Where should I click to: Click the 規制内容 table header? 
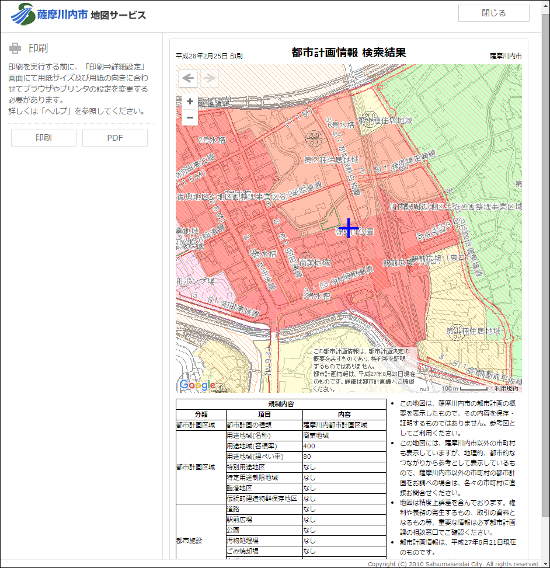coord(281,404)
